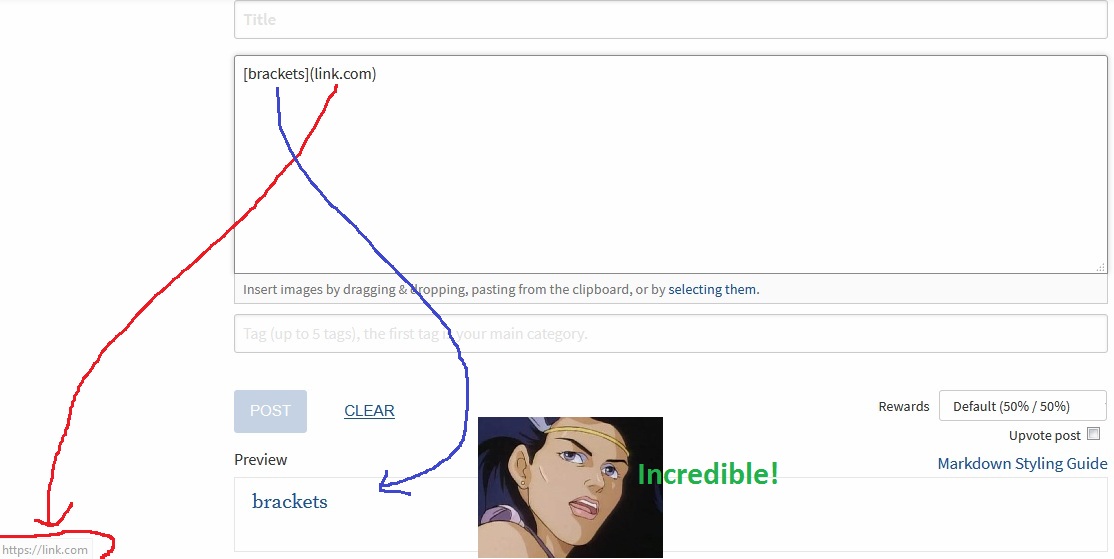
Task: Click the https://link.com status bar tooltip
Action: pyautogui.click(x=45, y=550)
